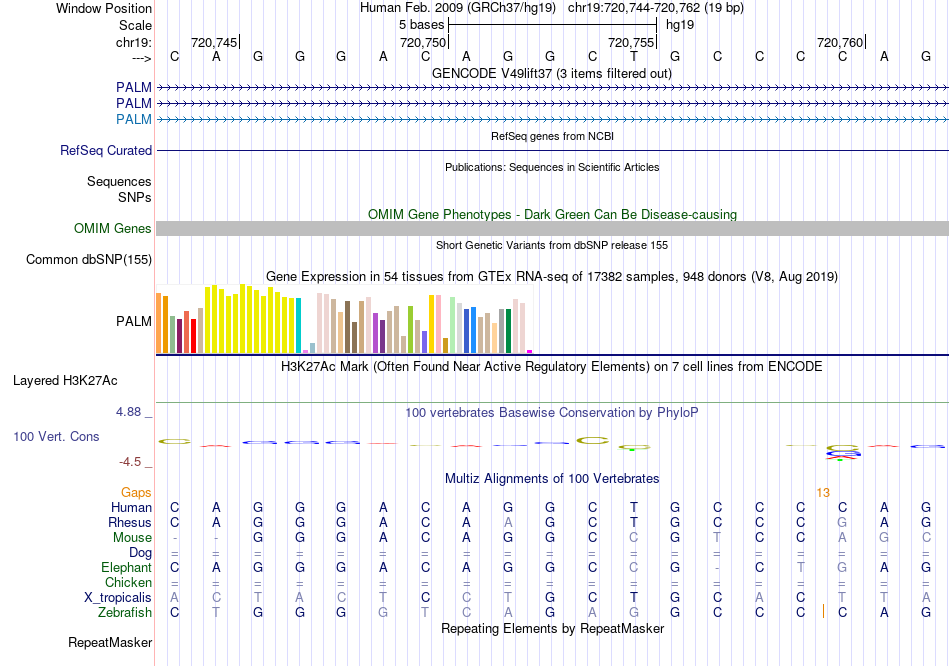950x666 pixels.
Task: Click the gray OMIM Genes item bar
Action: tap(552, 228)
